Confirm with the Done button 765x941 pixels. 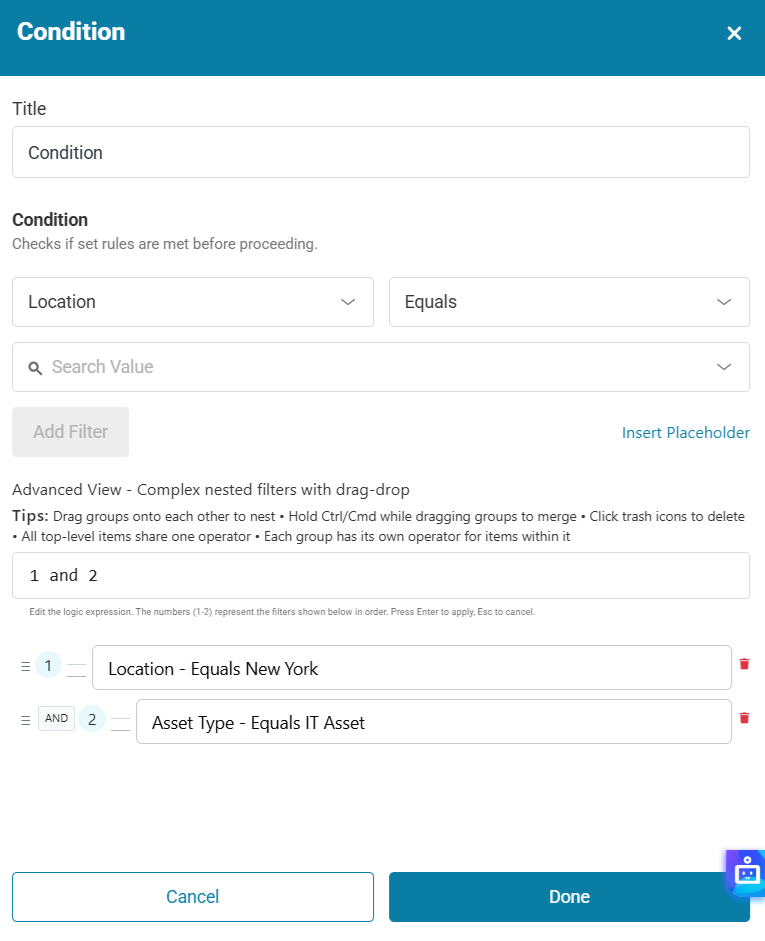(569, 896)
